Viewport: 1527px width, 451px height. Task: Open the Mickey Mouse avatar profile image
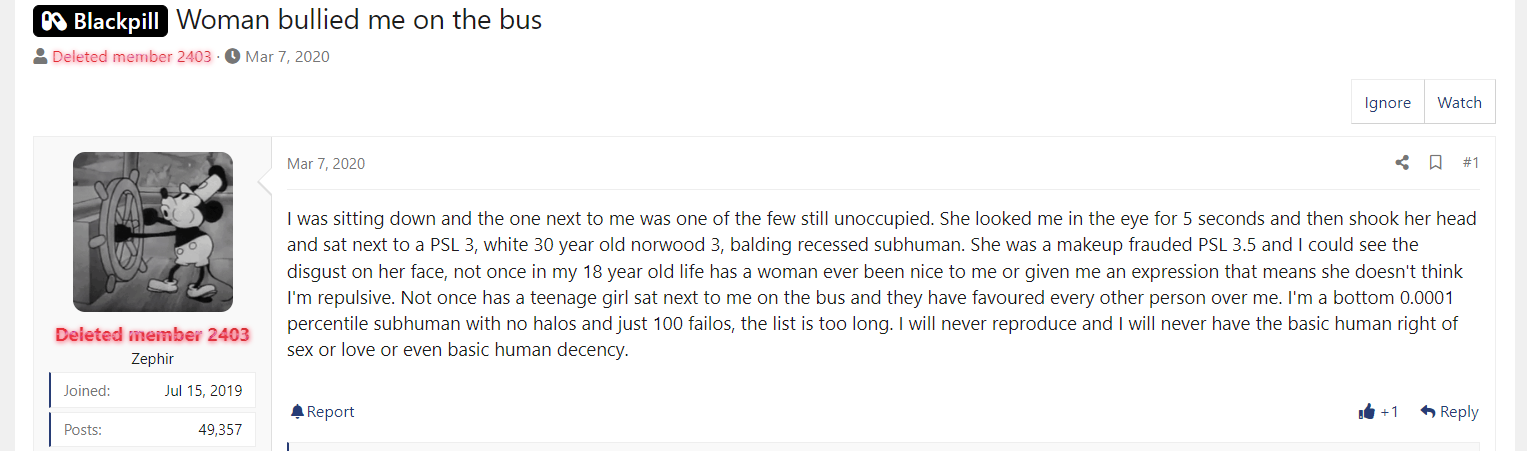[x=153, y=232]
